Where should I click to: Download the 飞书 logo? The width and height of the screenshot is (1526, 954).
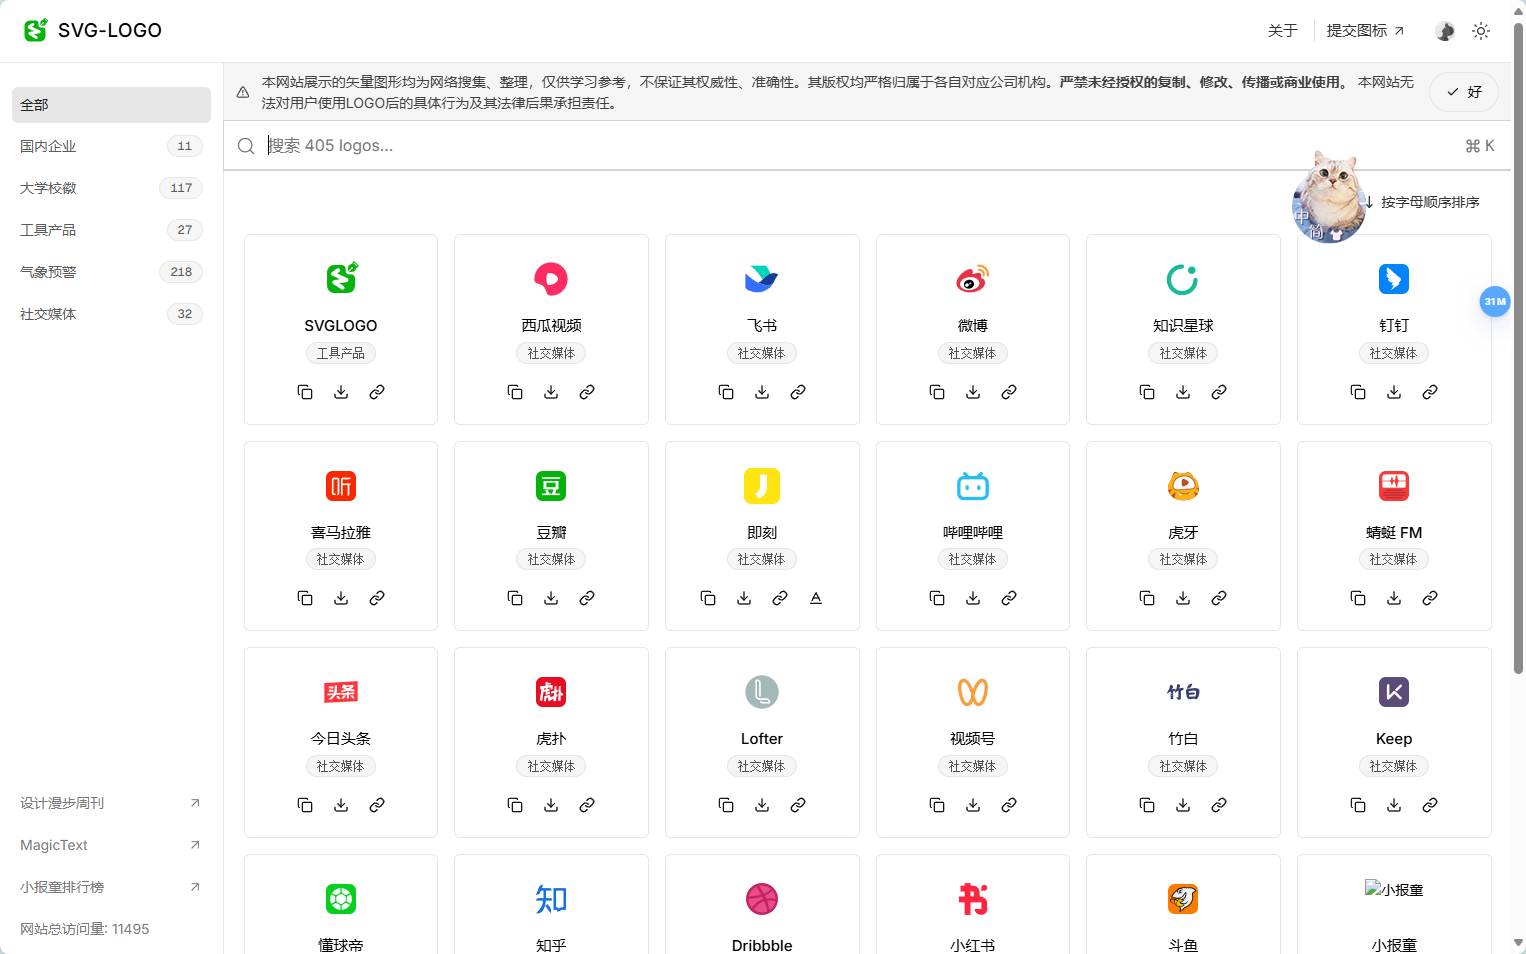[762, 392]
